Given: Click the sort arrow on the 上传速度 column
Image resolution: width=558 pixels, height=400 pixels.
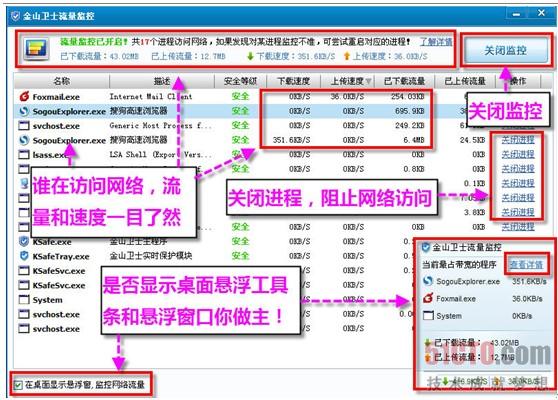Looking at the screenshot, I should coord(369,81).
